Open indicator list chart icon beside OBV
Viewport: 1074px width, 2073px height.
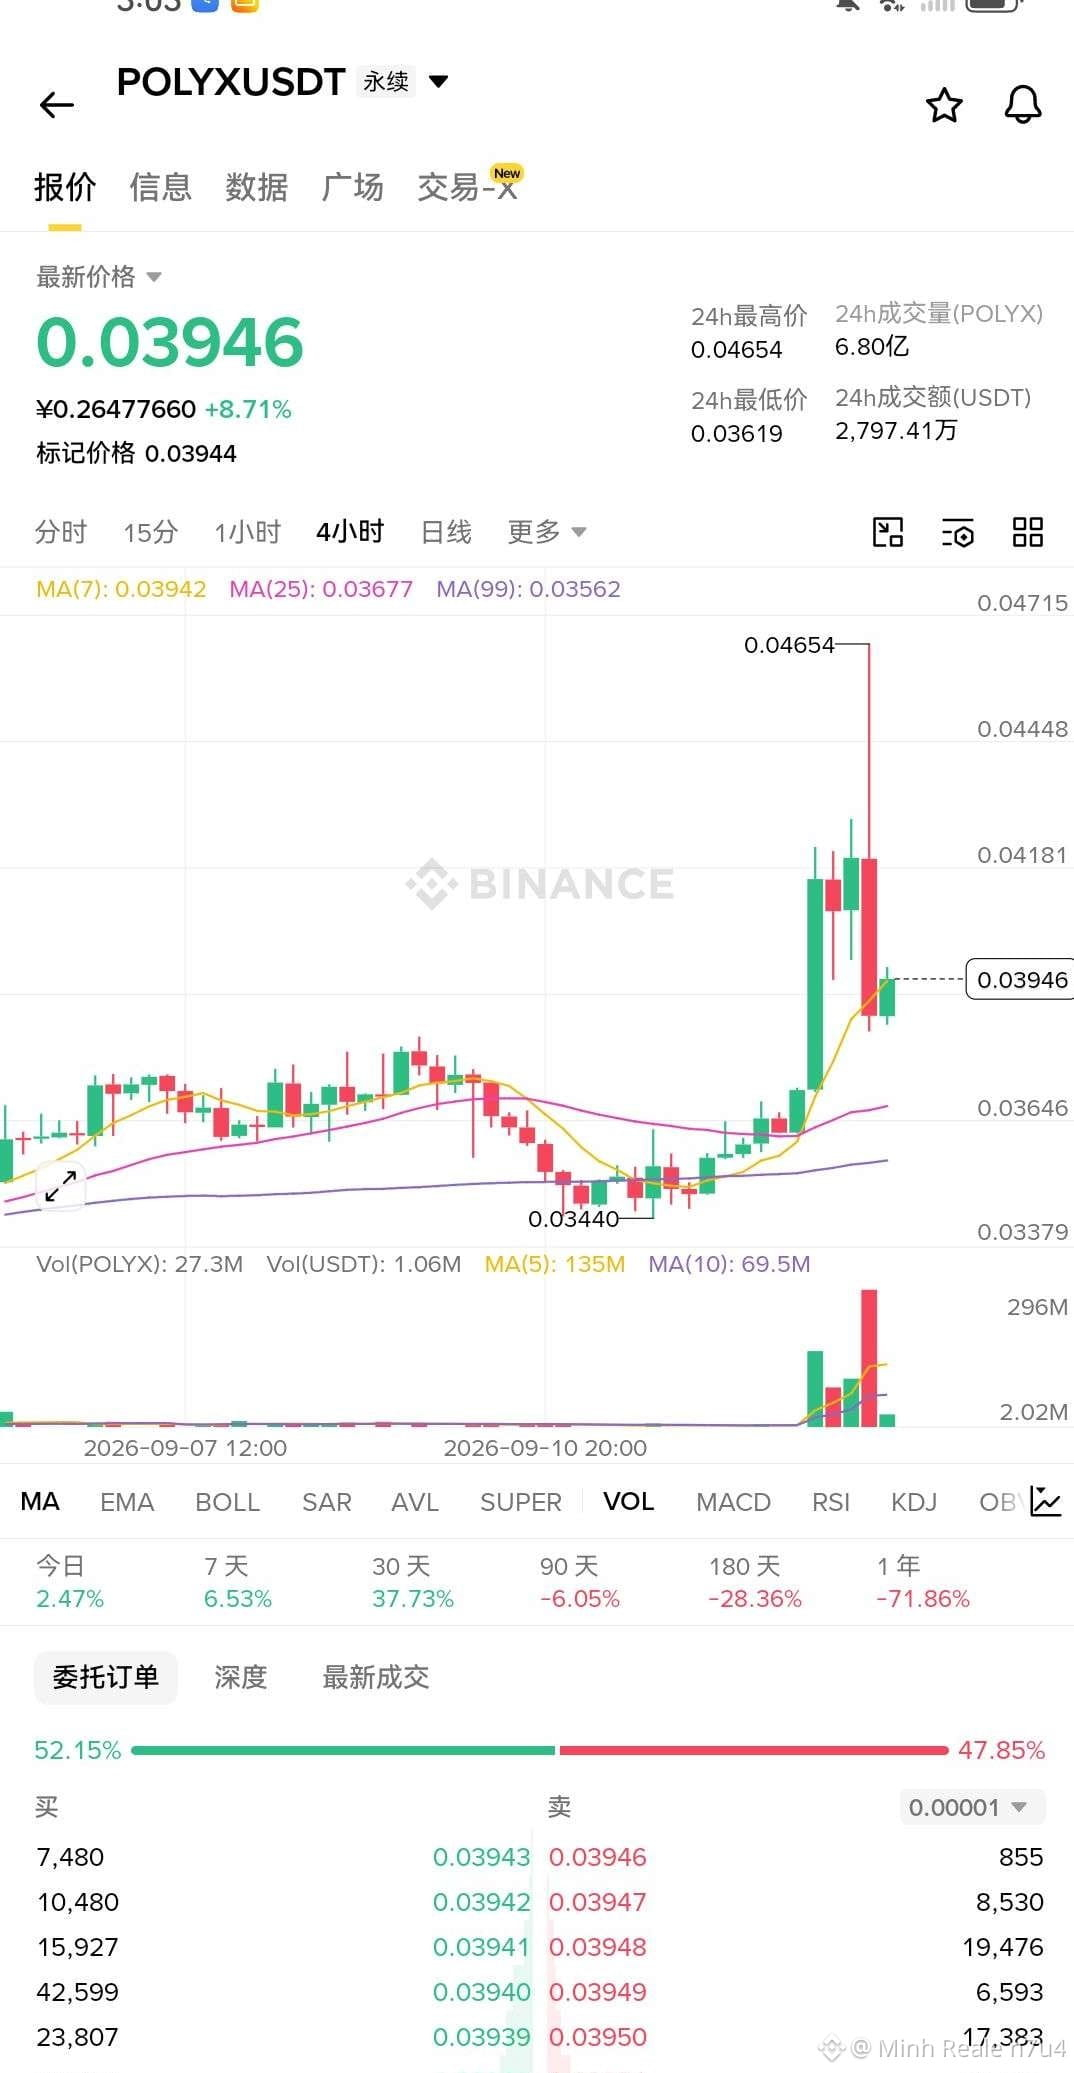tap(1045, 1501)
